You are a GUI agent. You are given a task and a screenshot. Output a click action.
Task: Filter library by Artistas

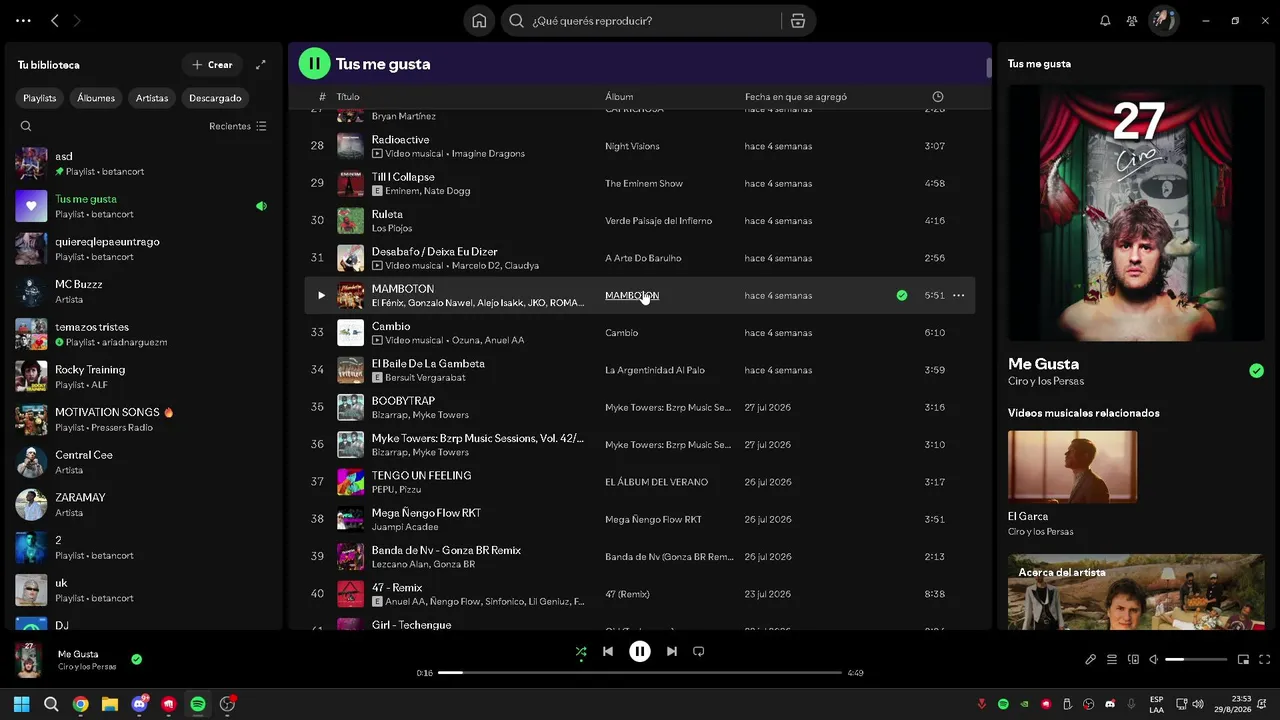[152, 98]
